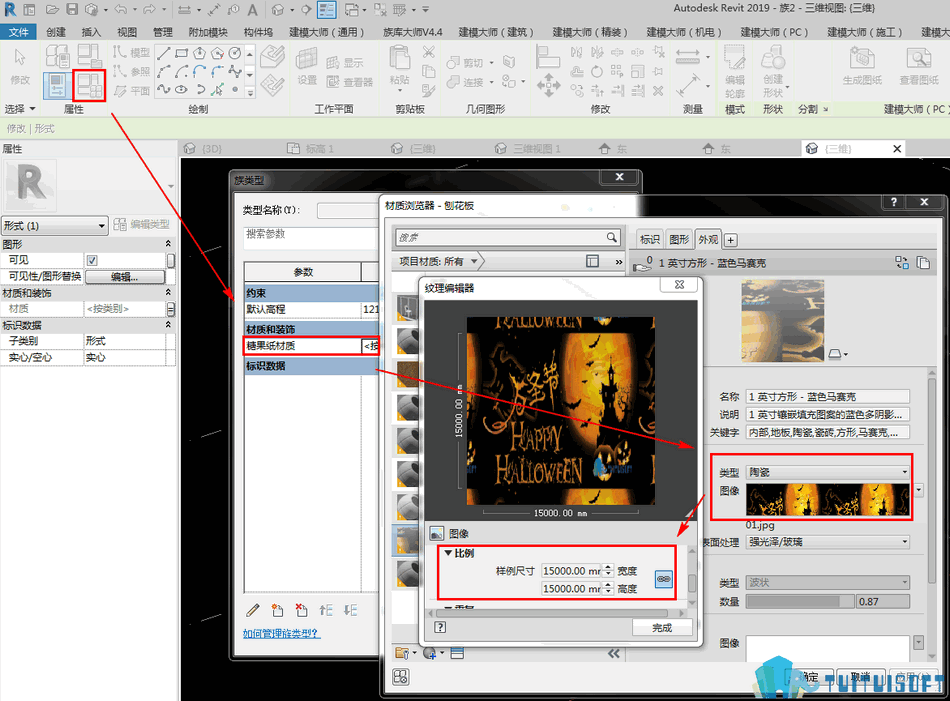Toggle the 可见 checkbox in properties
The height and width of the screenshot is (701, 950).
click(92, 260)
